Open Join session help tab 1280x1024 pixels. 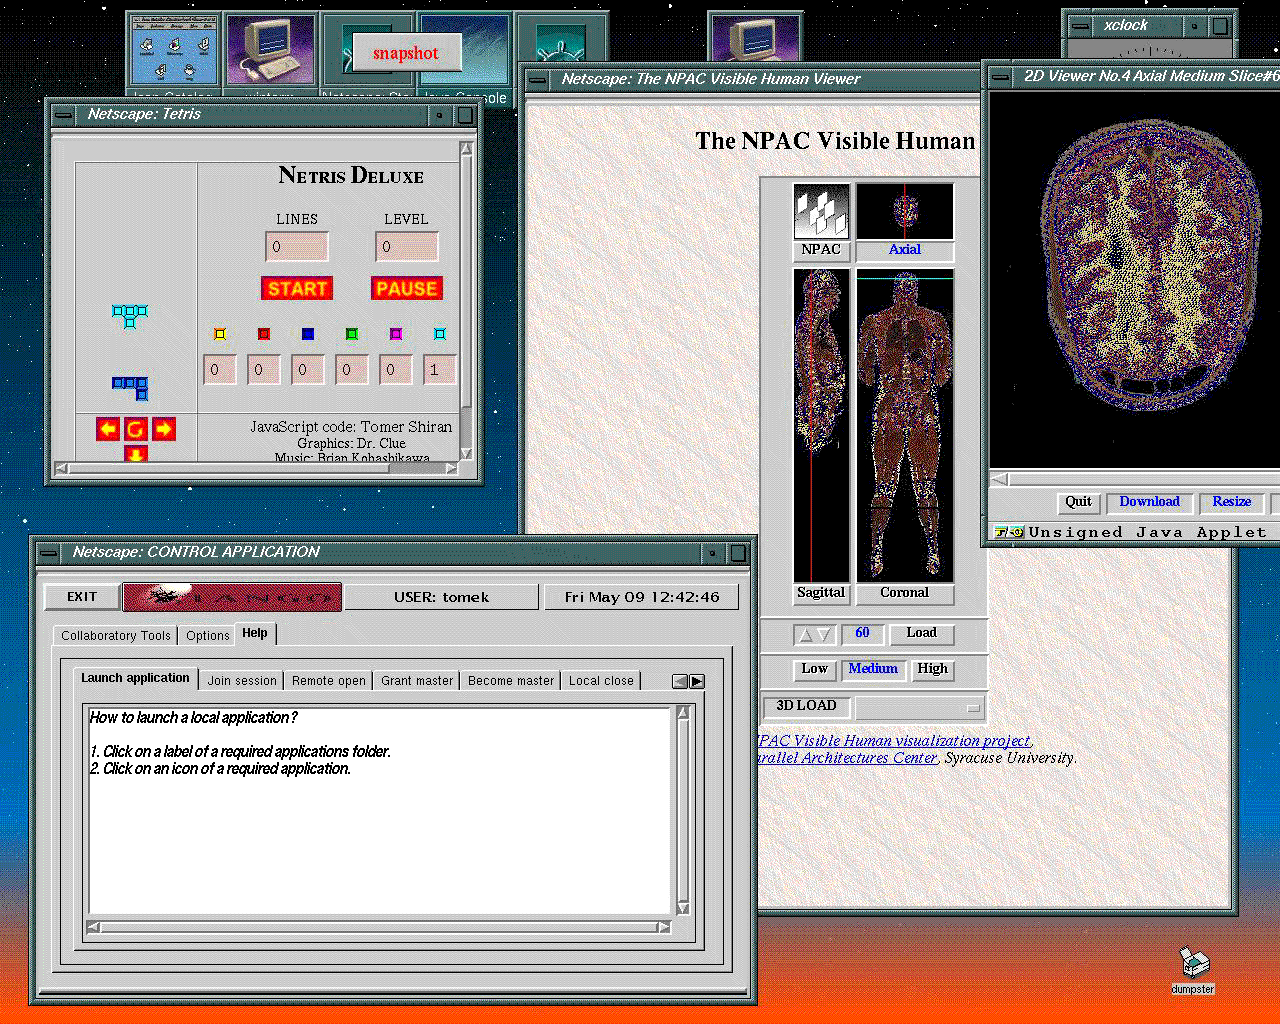point(242,681)
